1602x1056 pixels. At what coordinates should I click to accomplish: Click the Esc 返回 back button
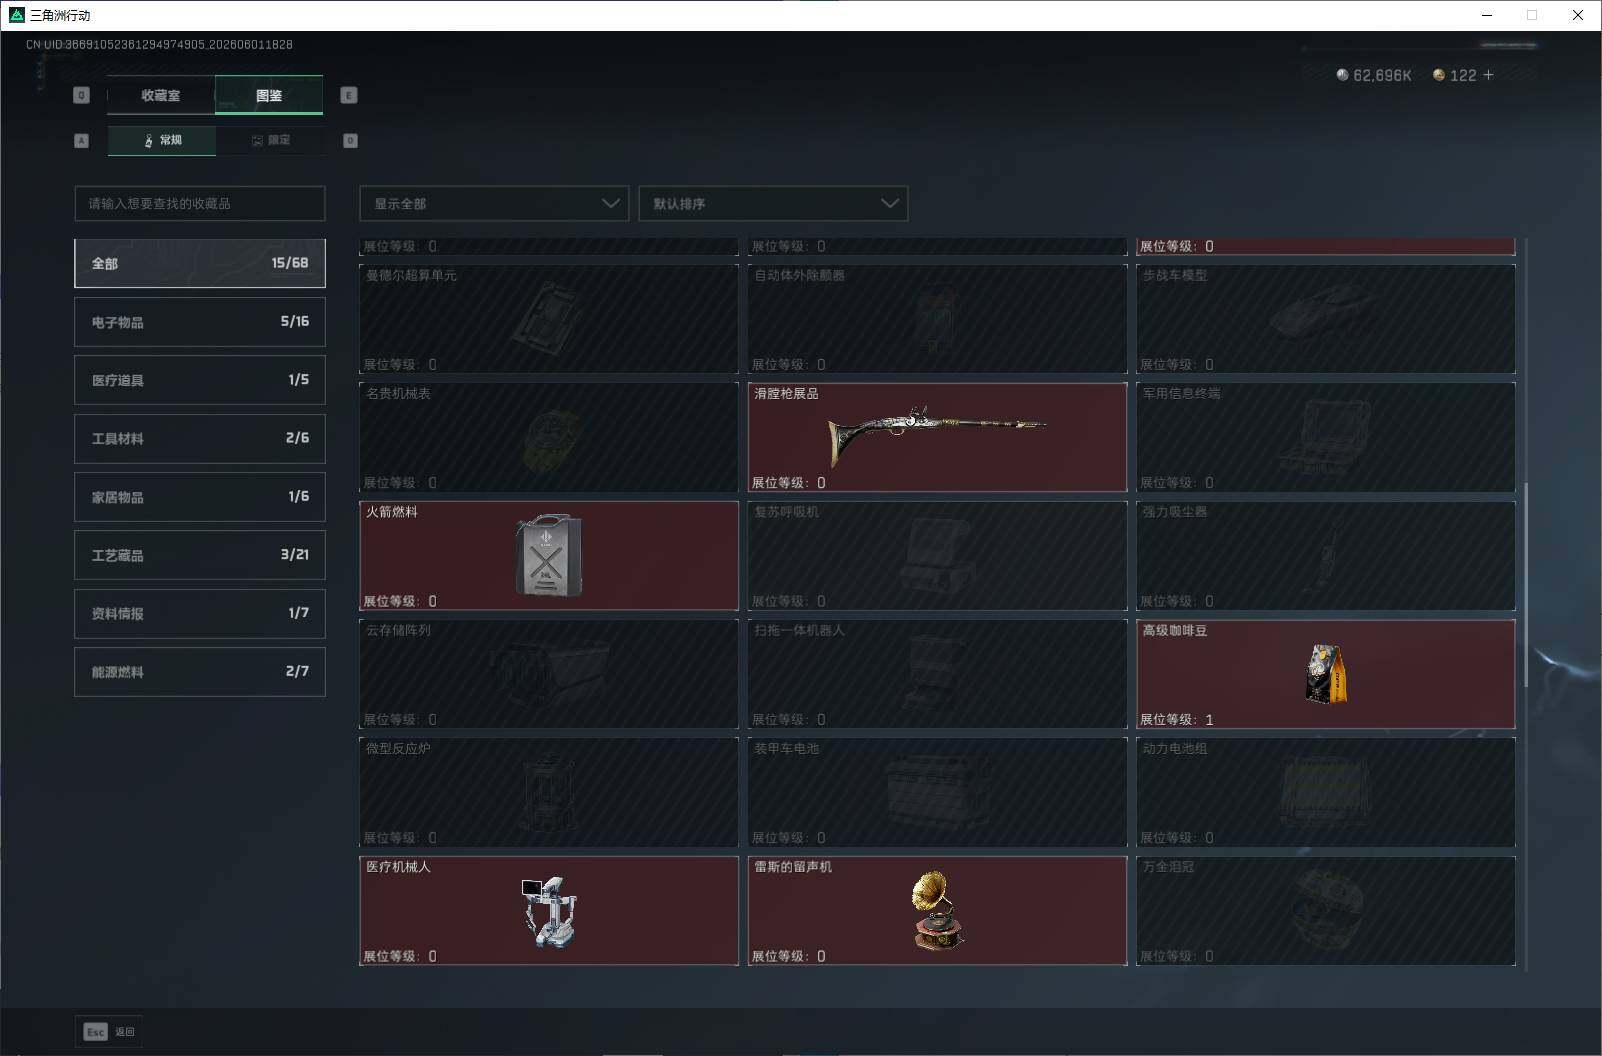[109, 1032]
